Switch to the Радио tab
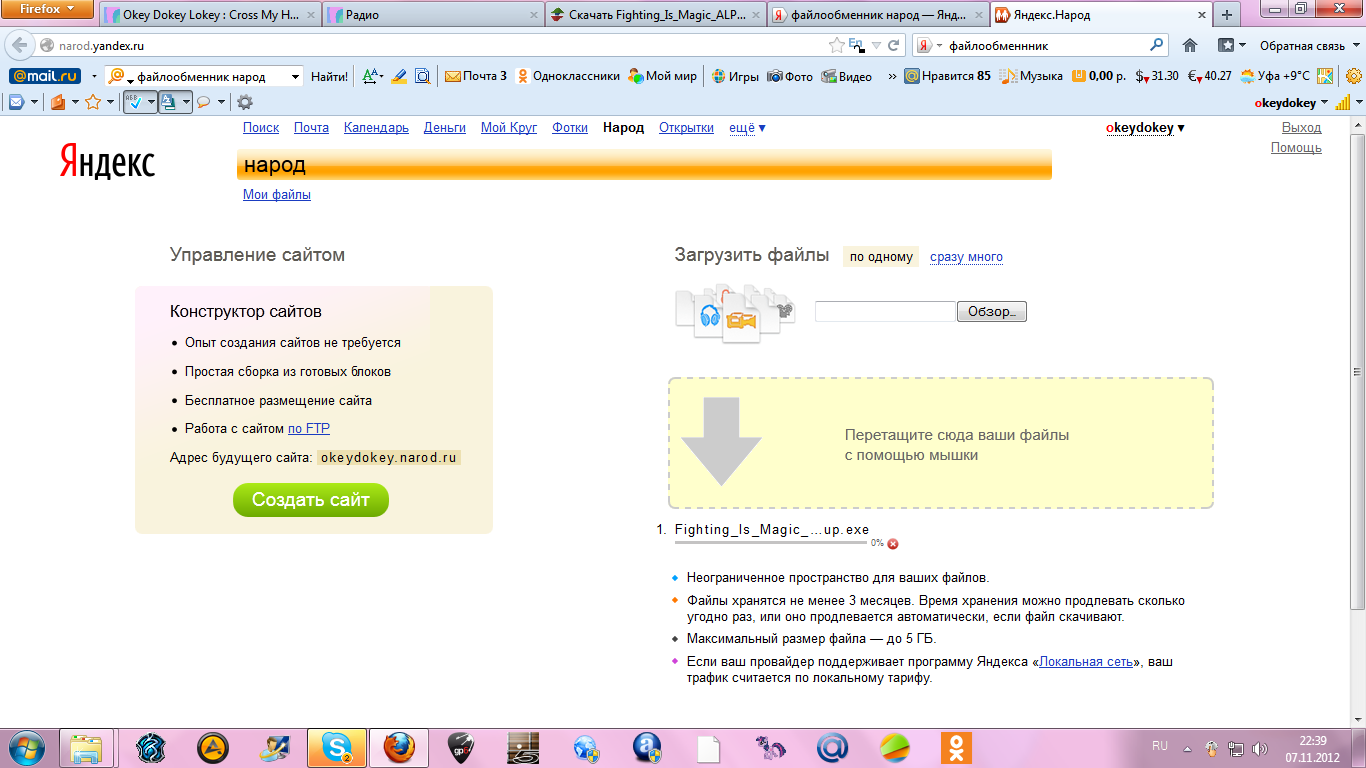Image resolution: width=1366 pixels, height=768 pixels. point(434,15)
